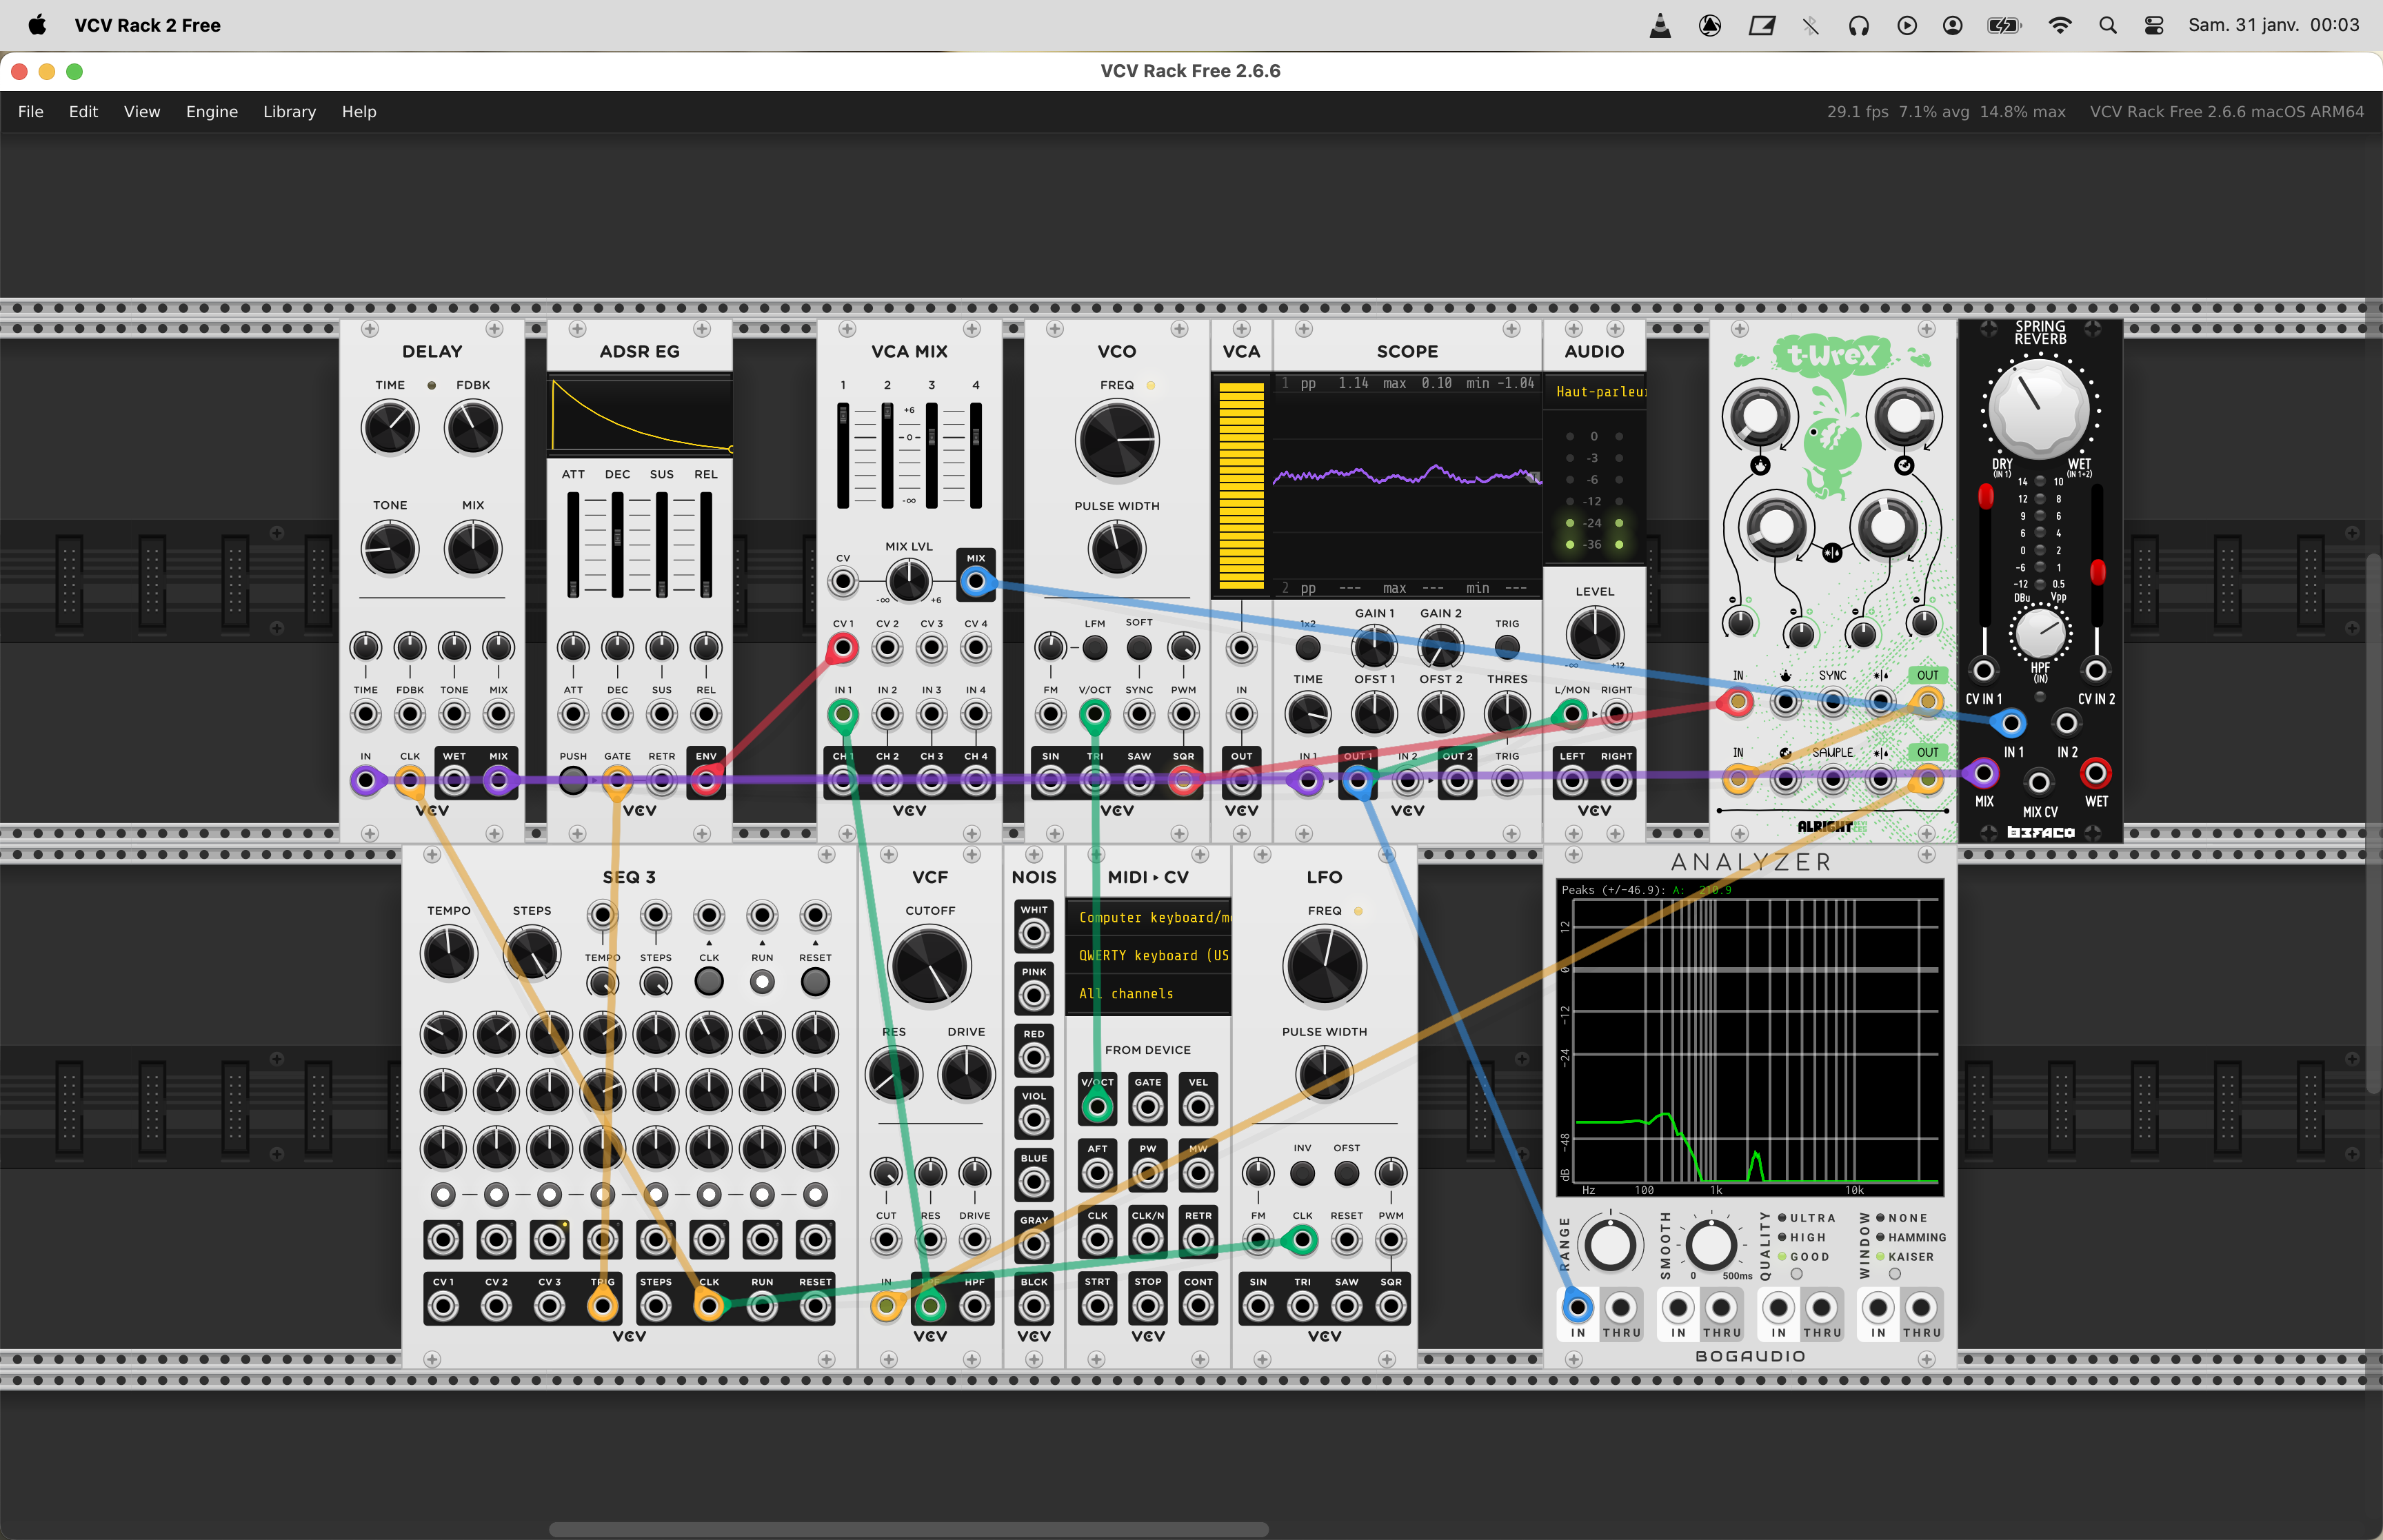Image resolution: width=2383 pixels, height=1540 pixels.
Task: Click the VCO FREQ knob
Action: (x=1116, y=441)
